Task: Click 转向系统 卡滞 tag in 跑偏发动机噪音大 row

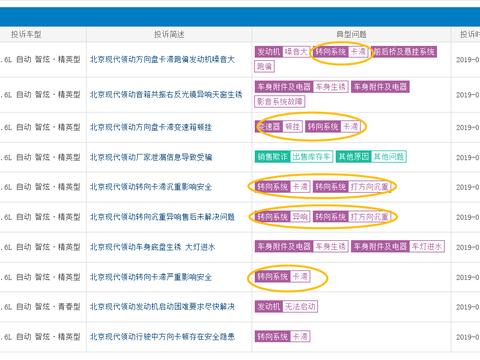Action: [x=341, y=52]
